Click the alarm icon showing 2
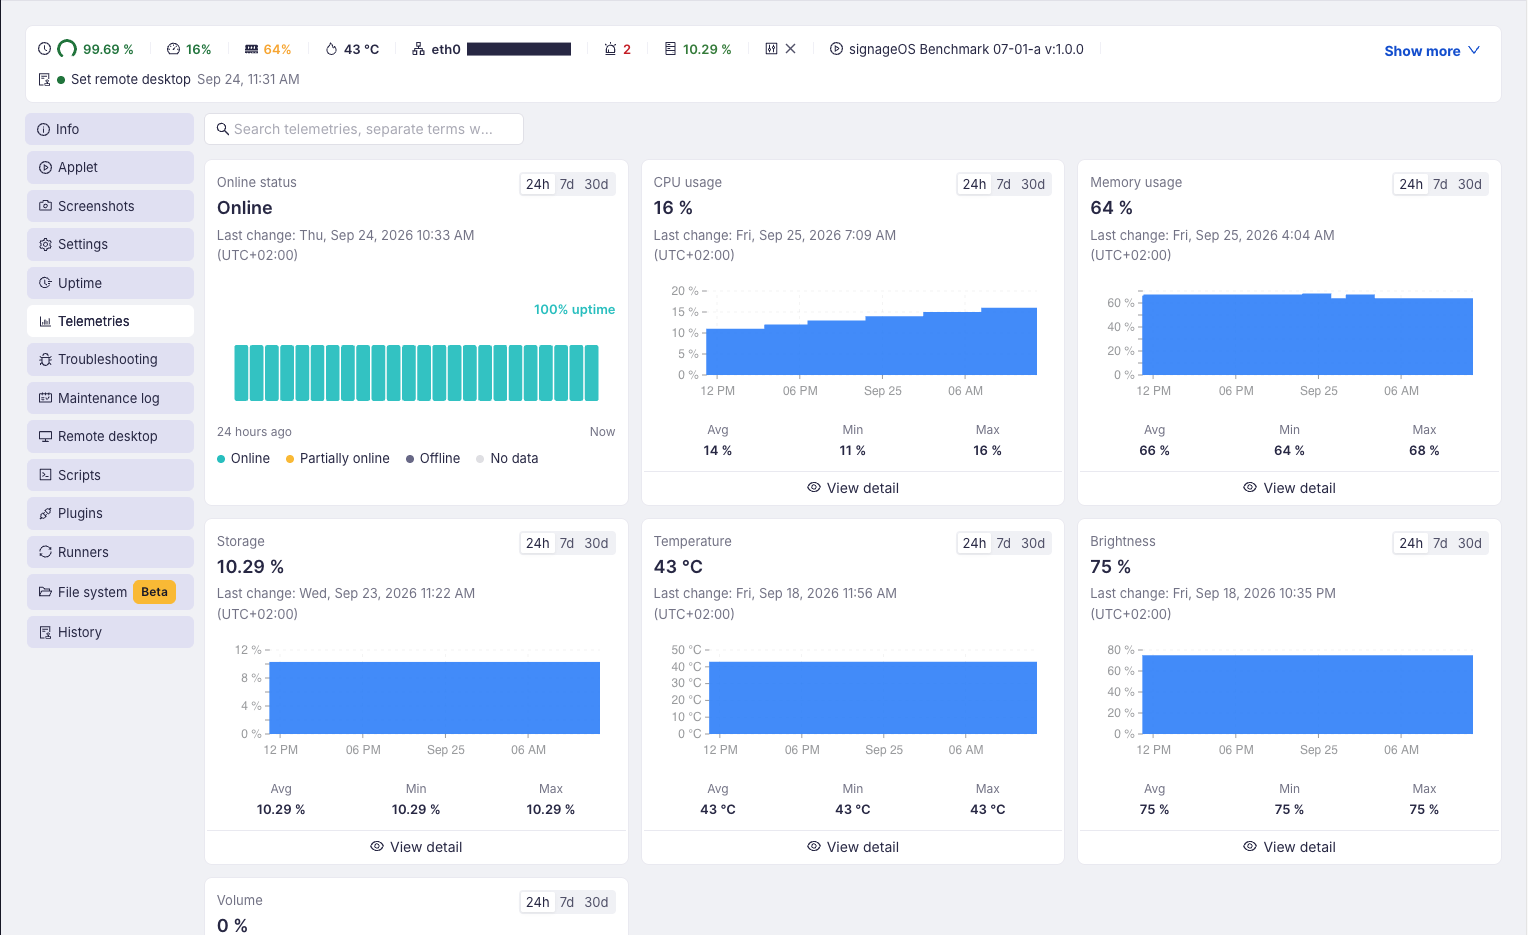This screenshot has height=935, width=1528. coord(610,49)
